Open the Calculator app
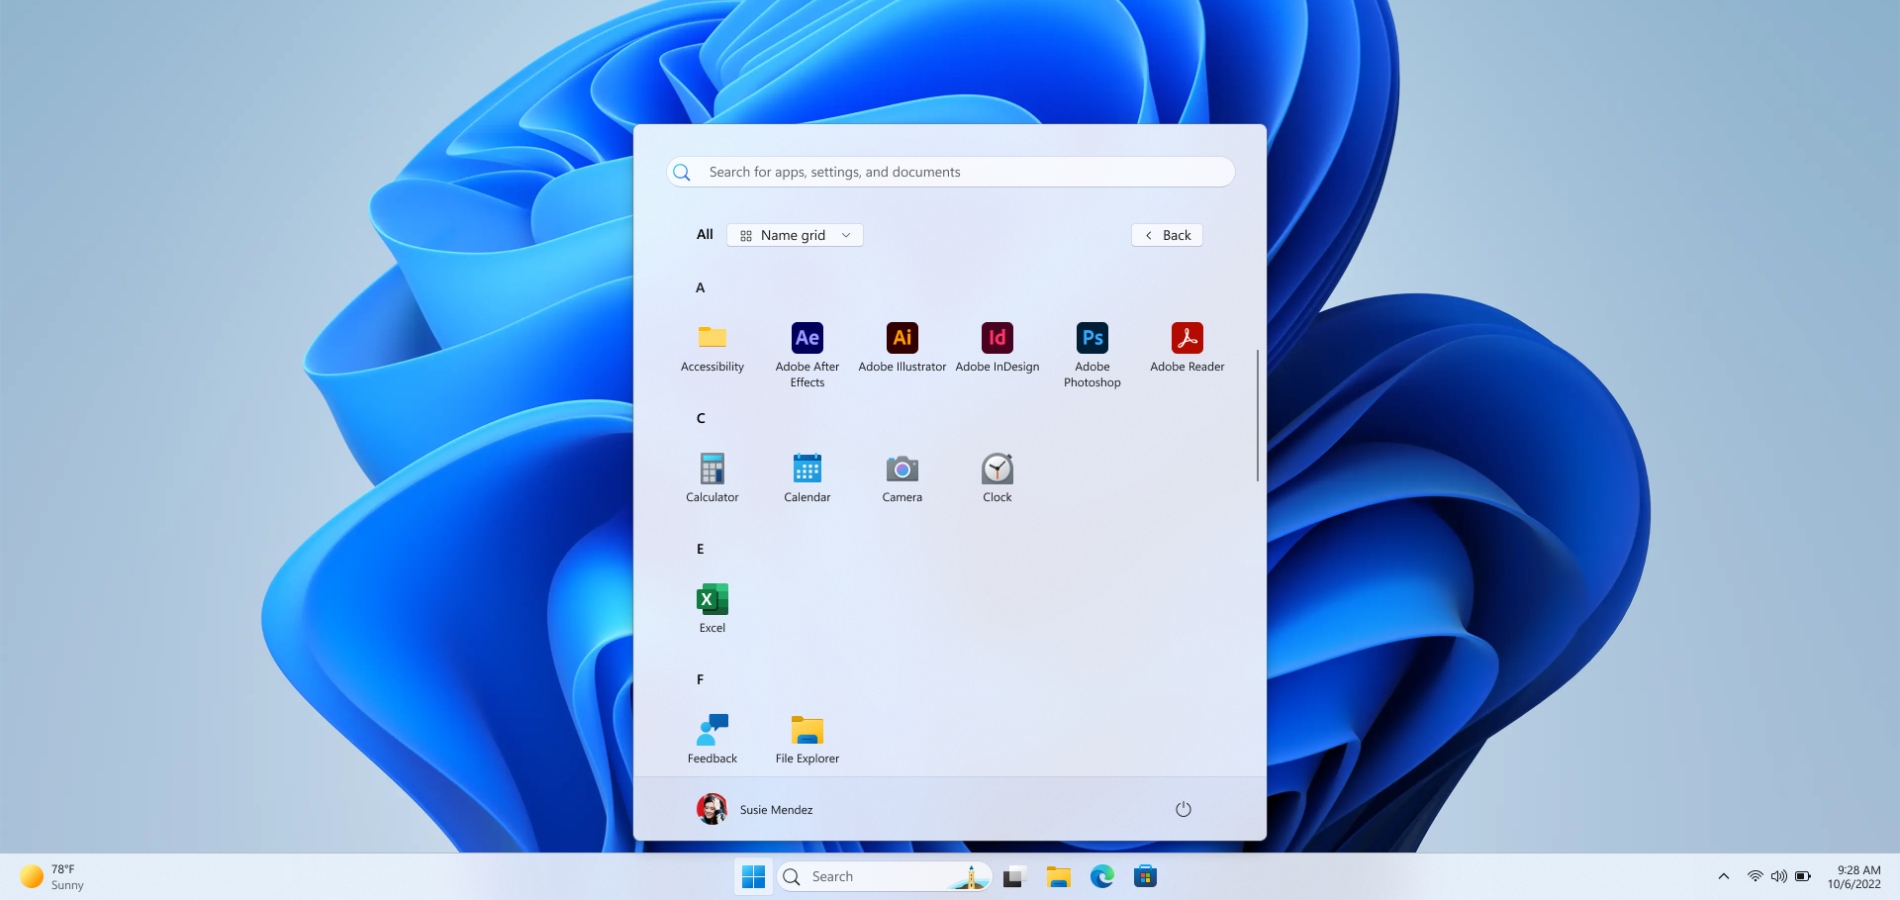The width and height of the screenshot is (1900, 900). pyautogui.click(x=712, y=478)
